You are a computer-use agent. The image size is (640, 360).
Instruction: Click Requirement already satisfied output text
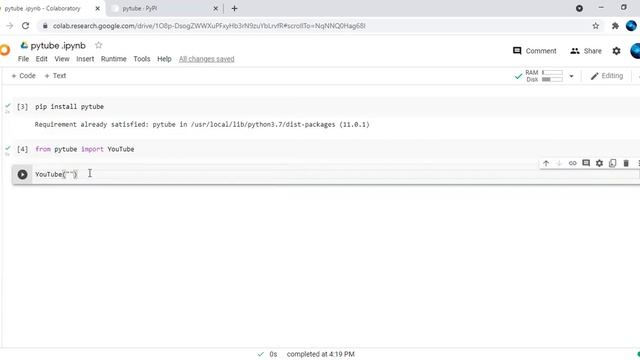(x=202, y=124)
